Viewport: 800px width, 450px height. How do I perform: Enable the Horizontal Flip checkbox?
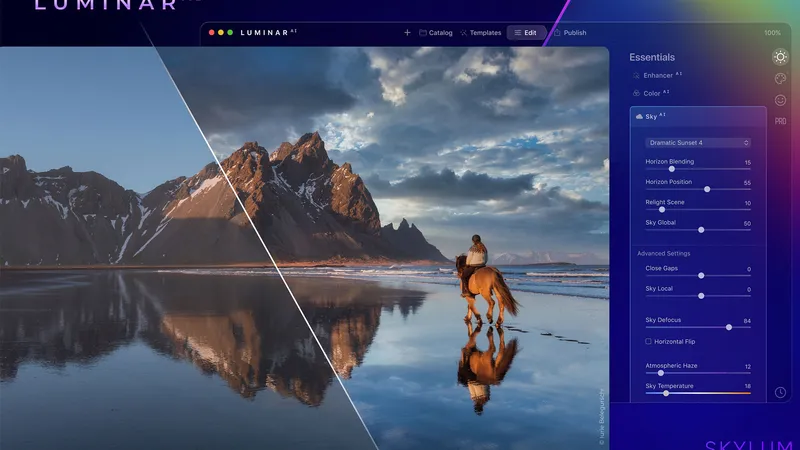(x=649, y=341)
